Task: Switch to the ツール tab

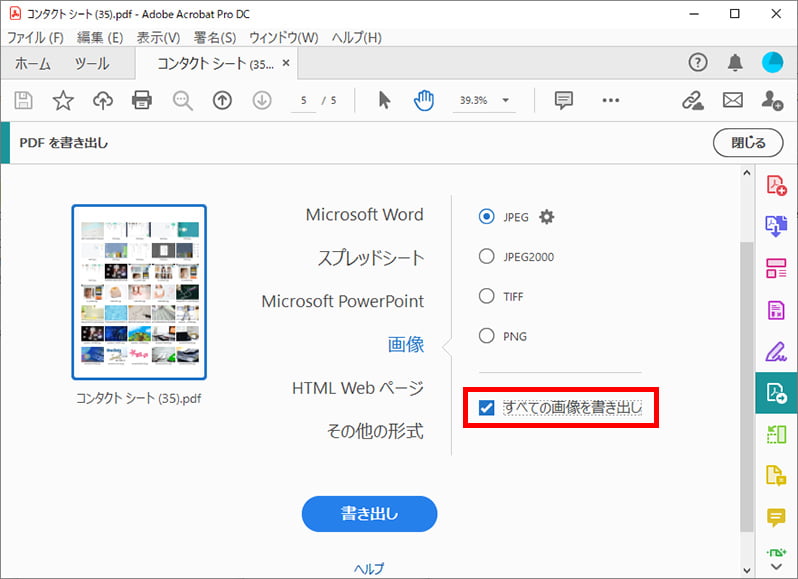Action: tap(92, 63)
